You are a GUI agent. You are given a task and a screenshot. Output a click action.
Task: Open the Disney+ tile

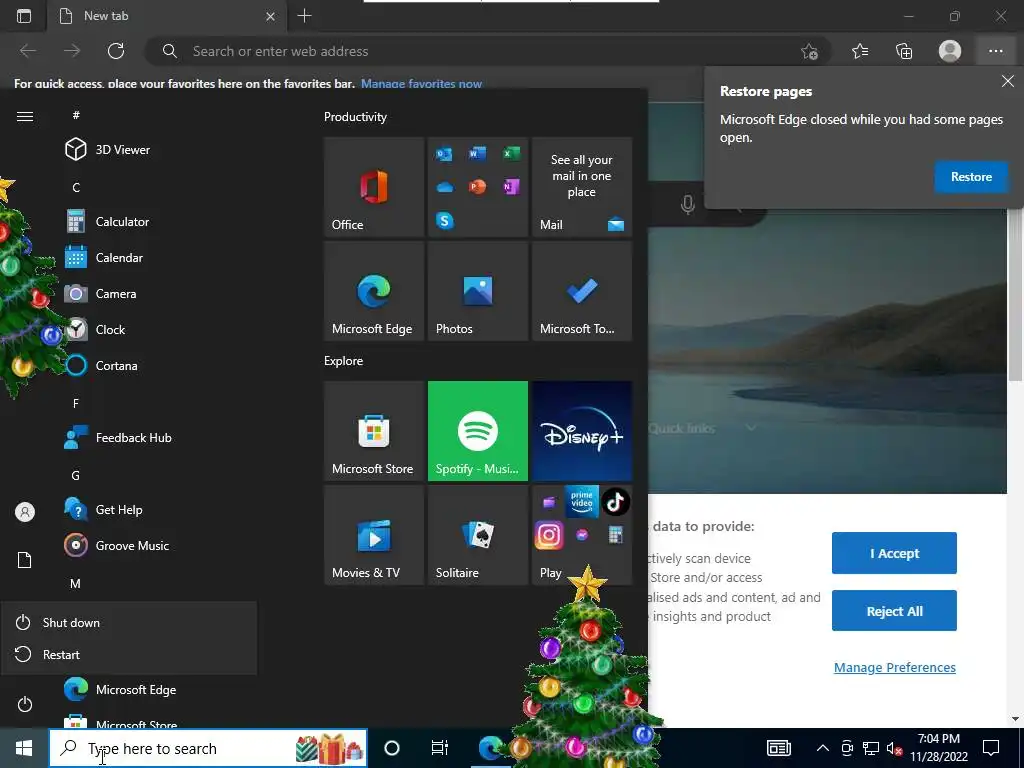581,431
